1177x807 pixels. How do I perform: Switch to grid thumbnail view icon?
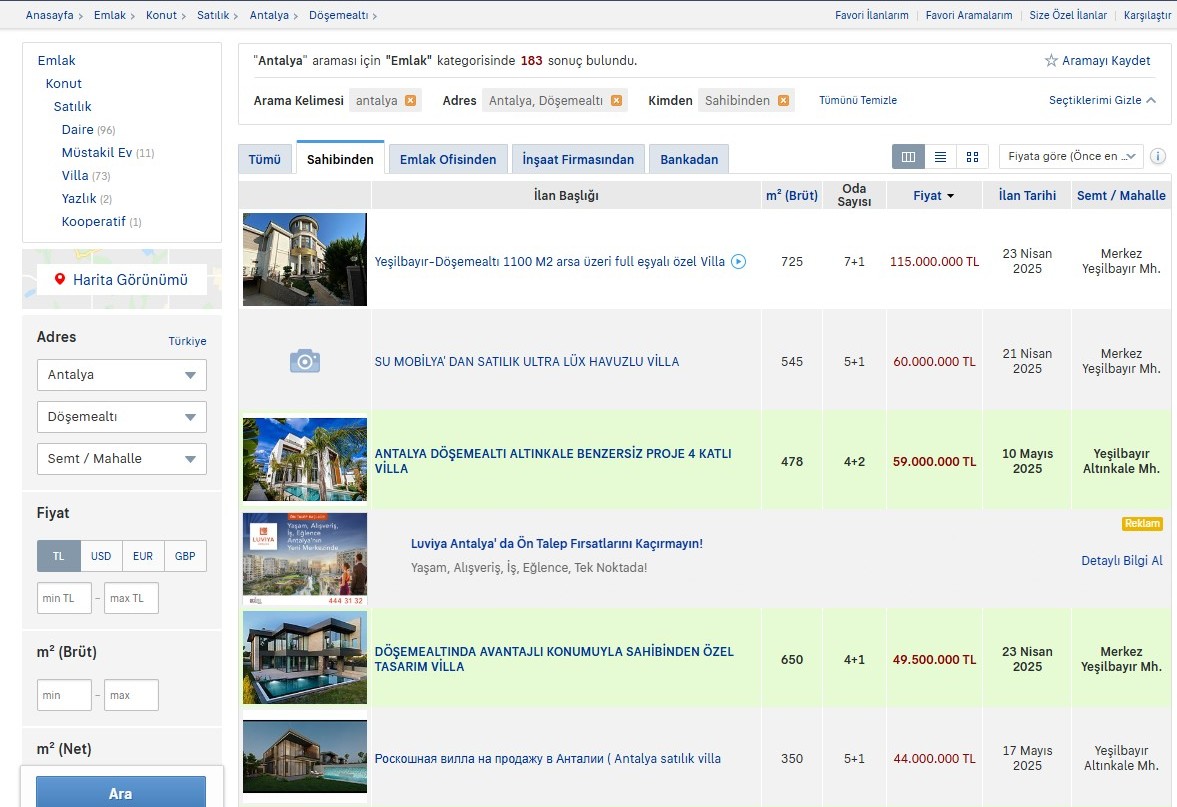tap(973, 157)
